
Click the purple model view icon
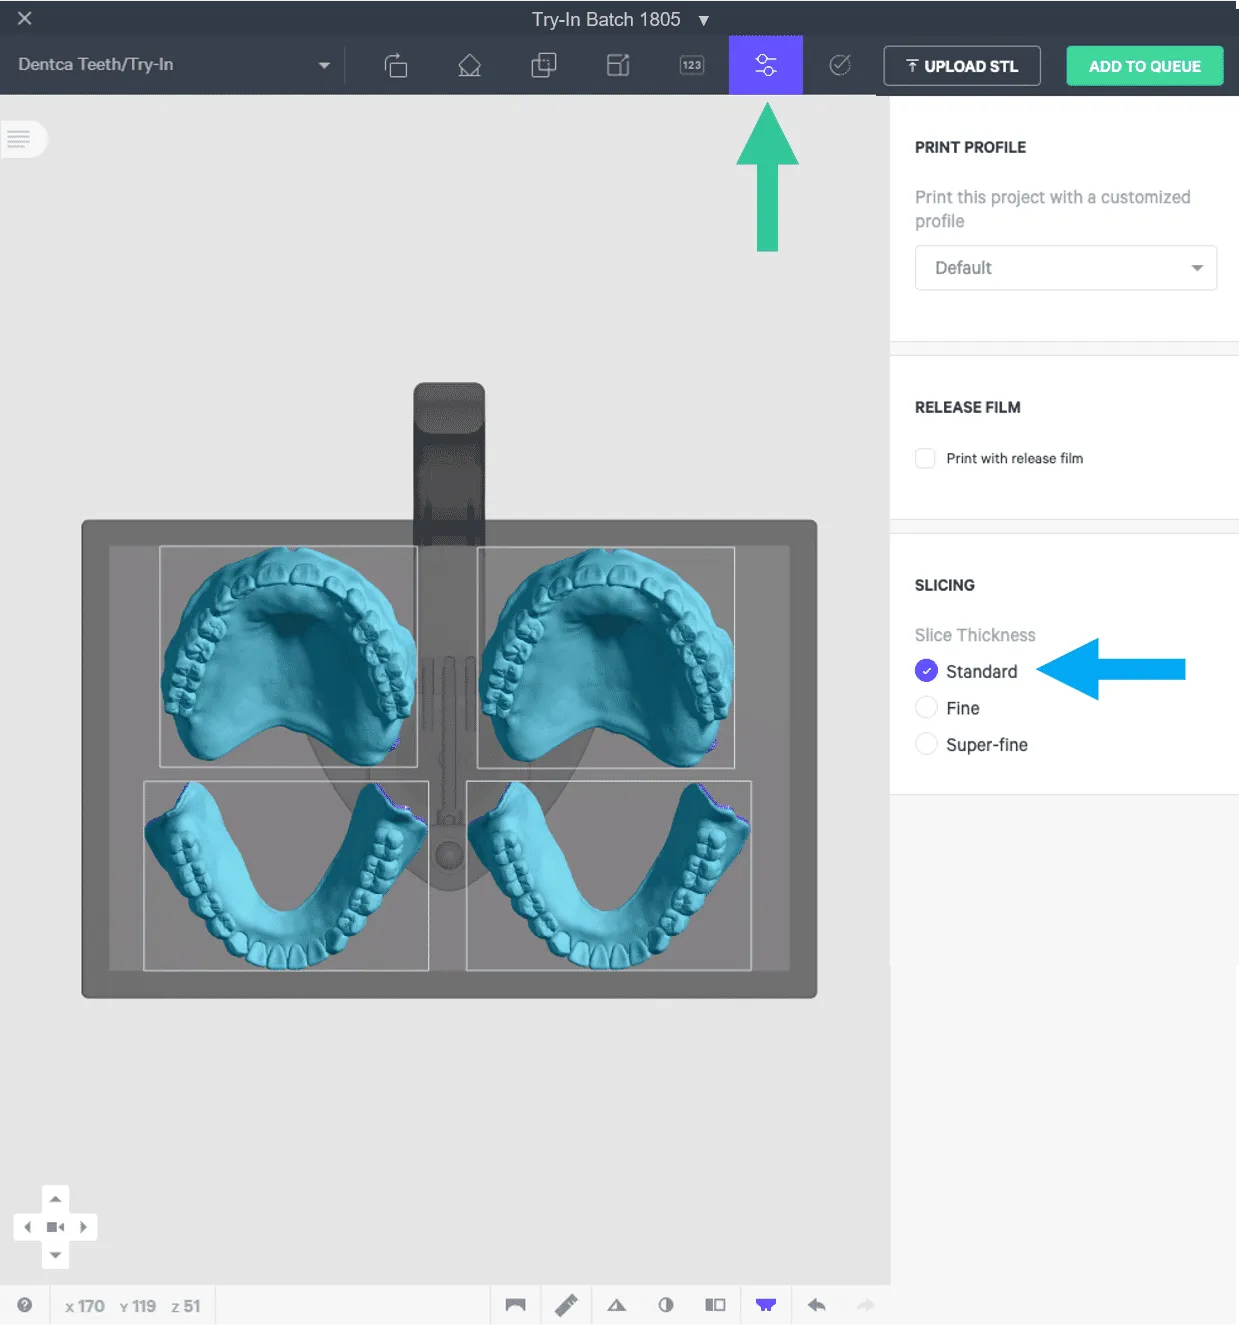click(x=766, y=1305)
